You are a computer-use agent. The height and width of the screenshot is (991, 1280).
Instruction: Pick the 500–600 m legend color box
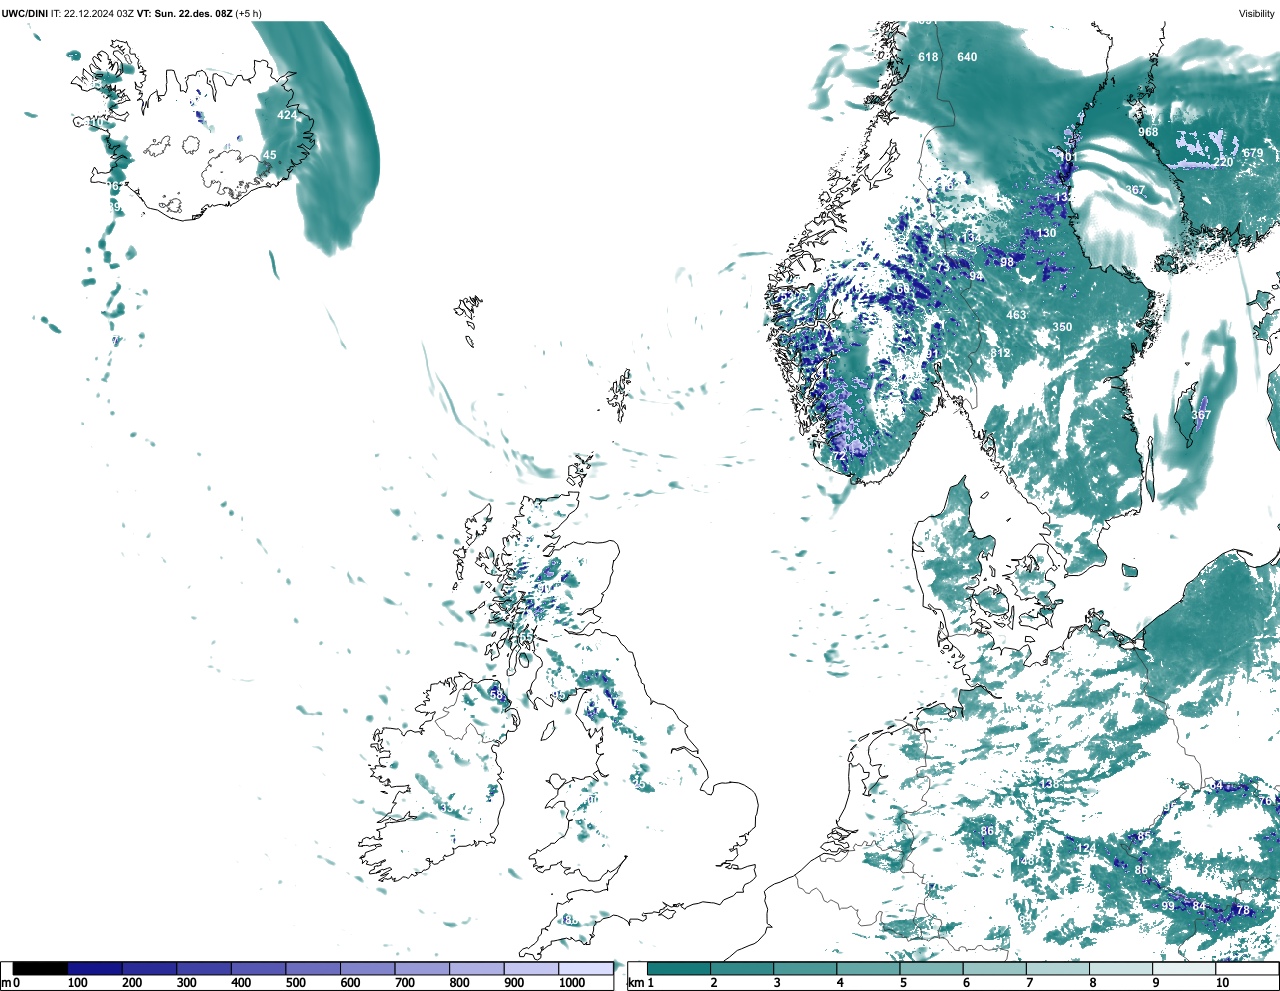pos(313,969)
